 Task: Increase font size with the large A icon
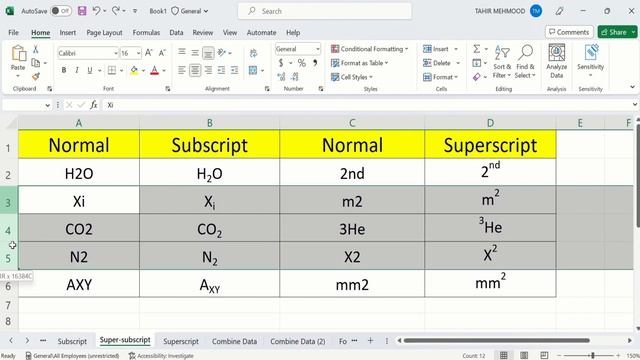pyautogui.click(x=149, y=53)
